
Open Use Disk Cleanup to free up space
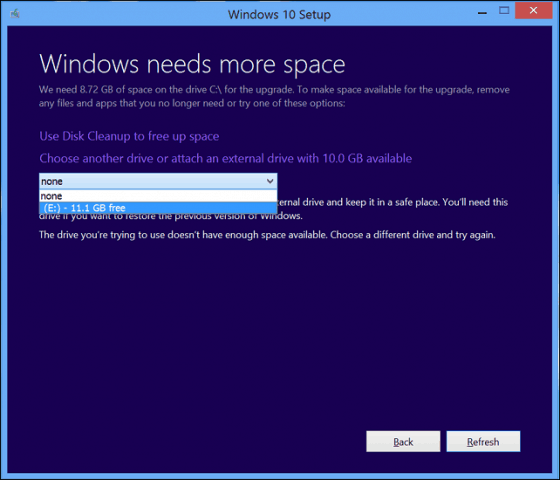point(129,136)
